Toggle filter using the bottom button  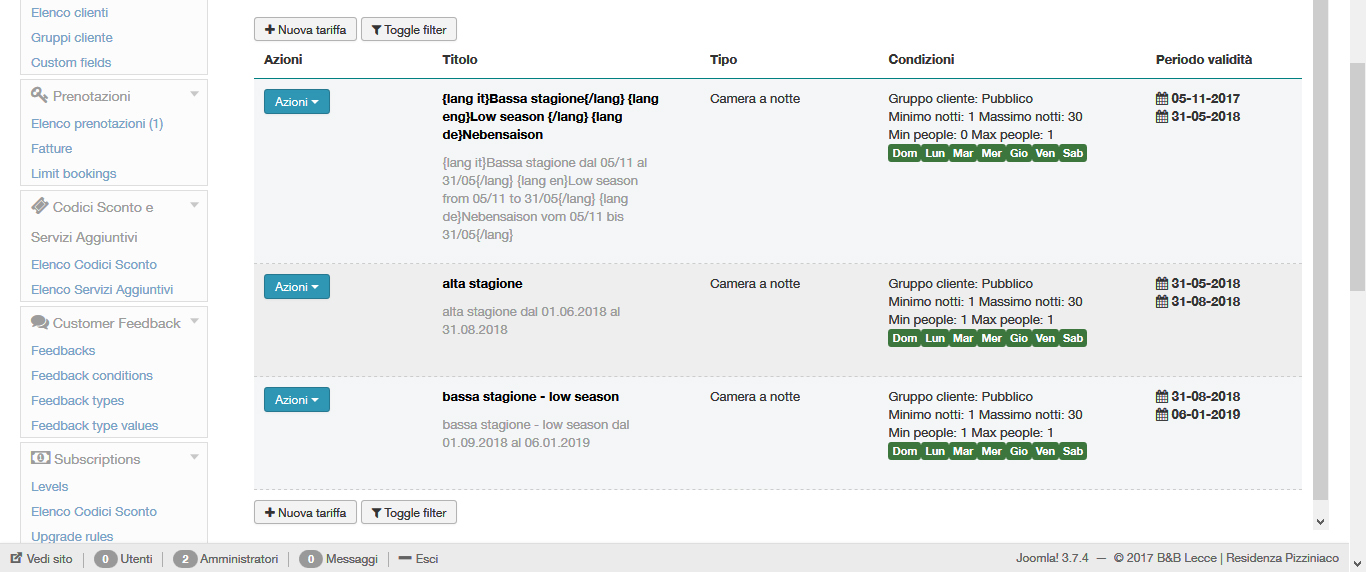(408, 513)
